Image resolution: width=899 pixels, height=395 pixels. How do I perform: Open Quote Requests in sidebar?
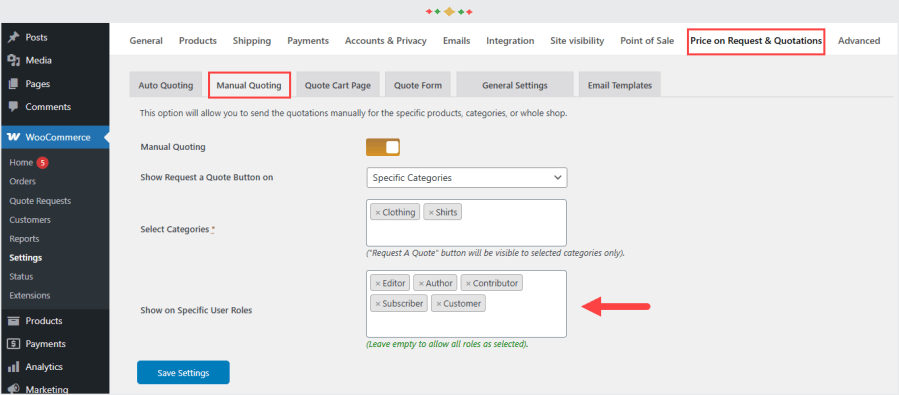(x=40, y=201)
